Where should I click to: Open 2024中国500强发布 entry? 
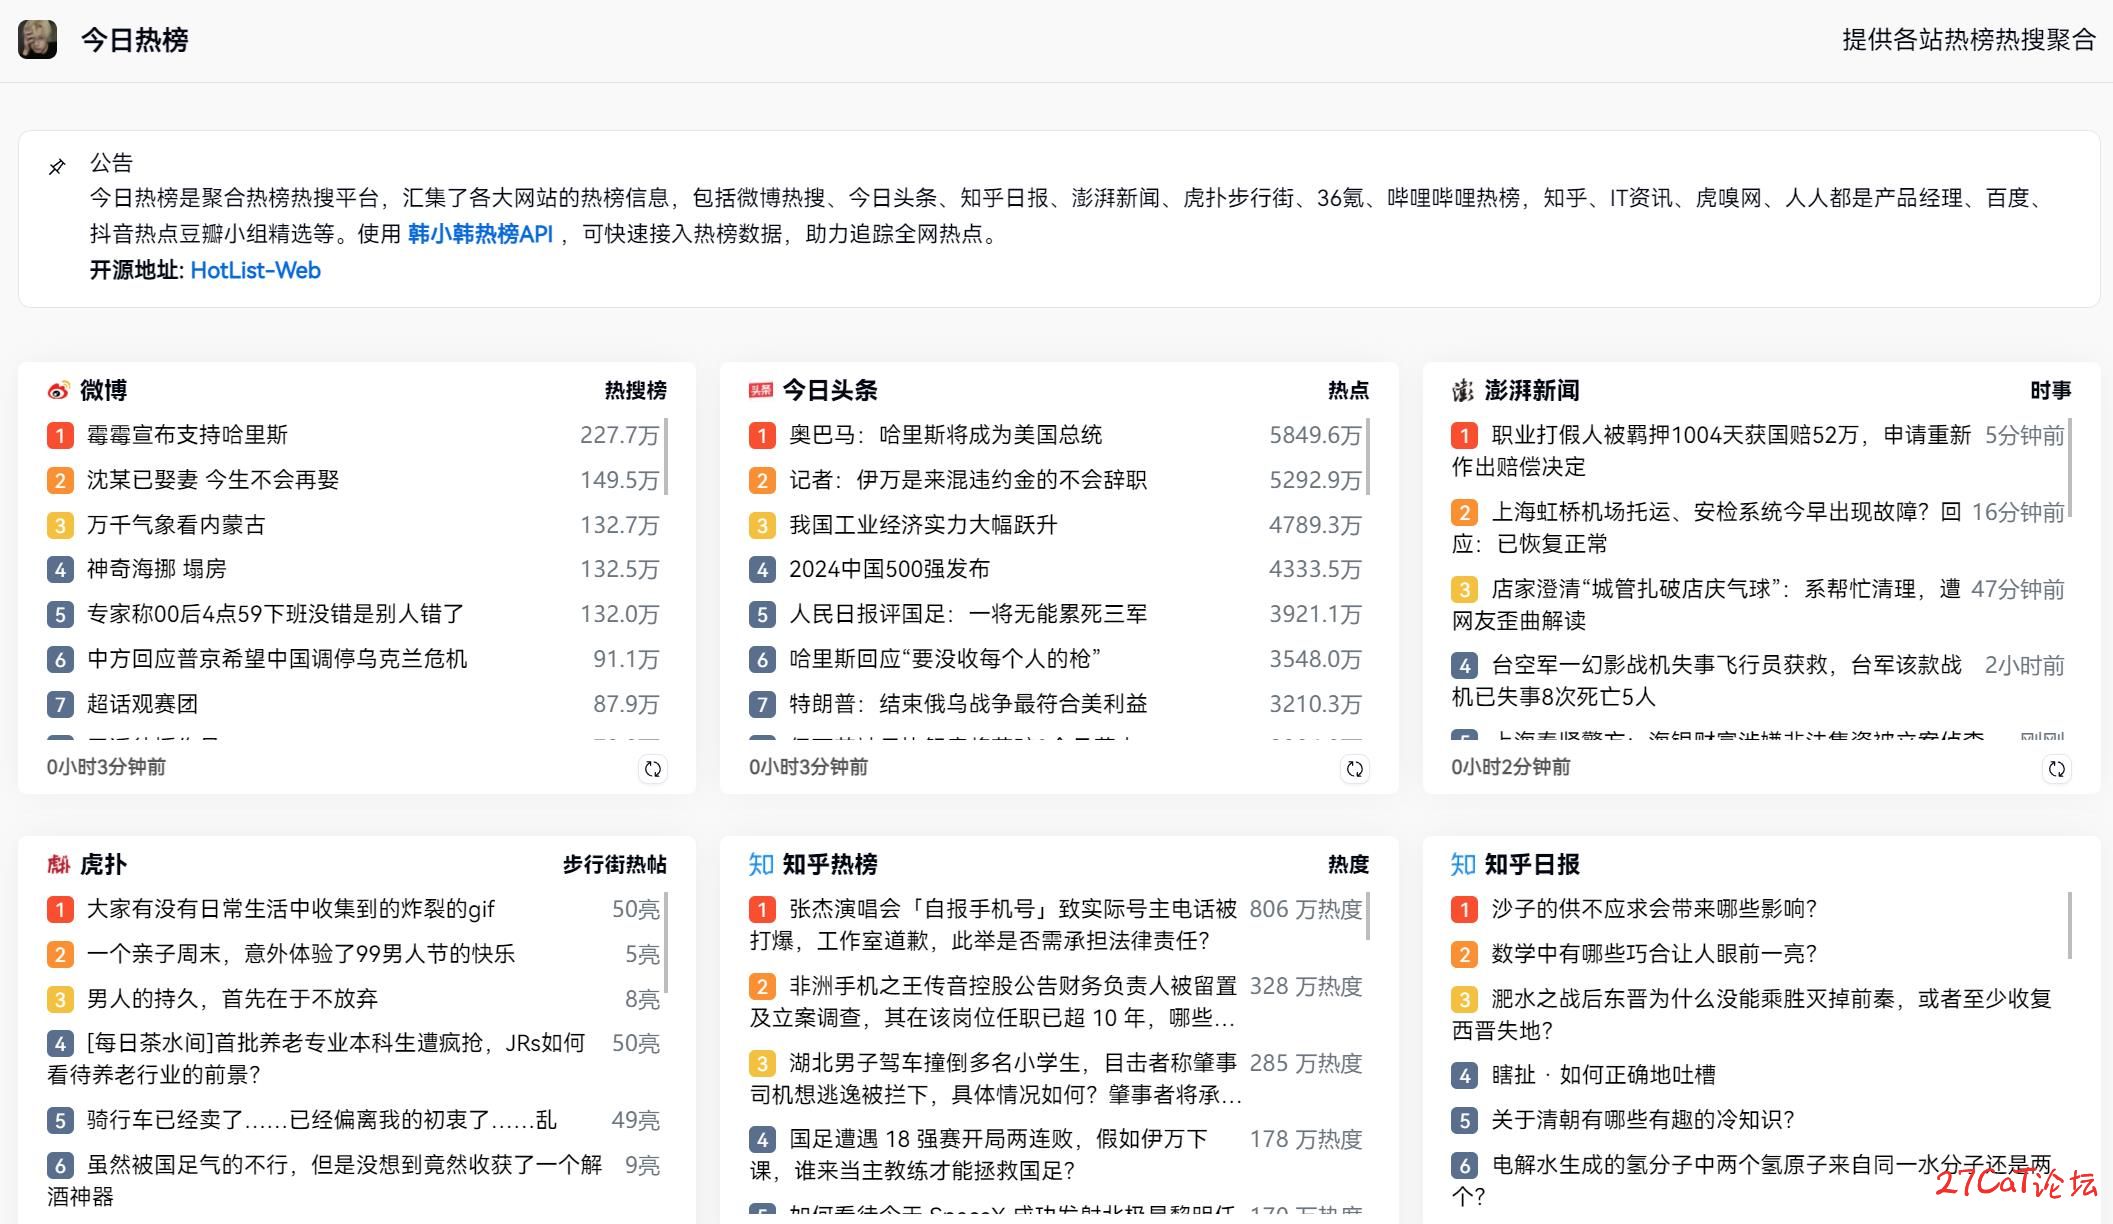[889, 569]
